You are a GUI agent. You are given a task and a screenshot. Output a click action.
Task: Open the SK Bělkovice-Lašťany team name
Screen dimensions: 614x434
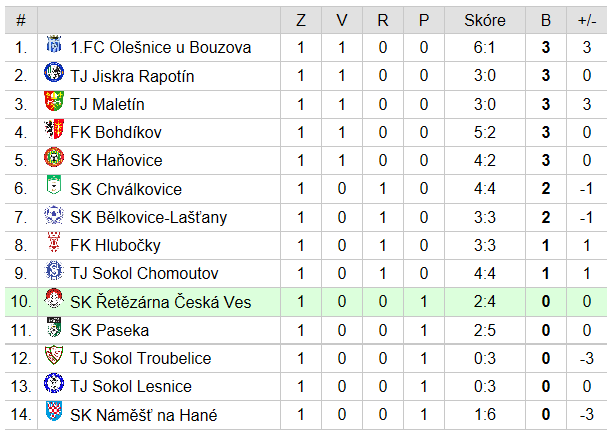click(148, 217)
